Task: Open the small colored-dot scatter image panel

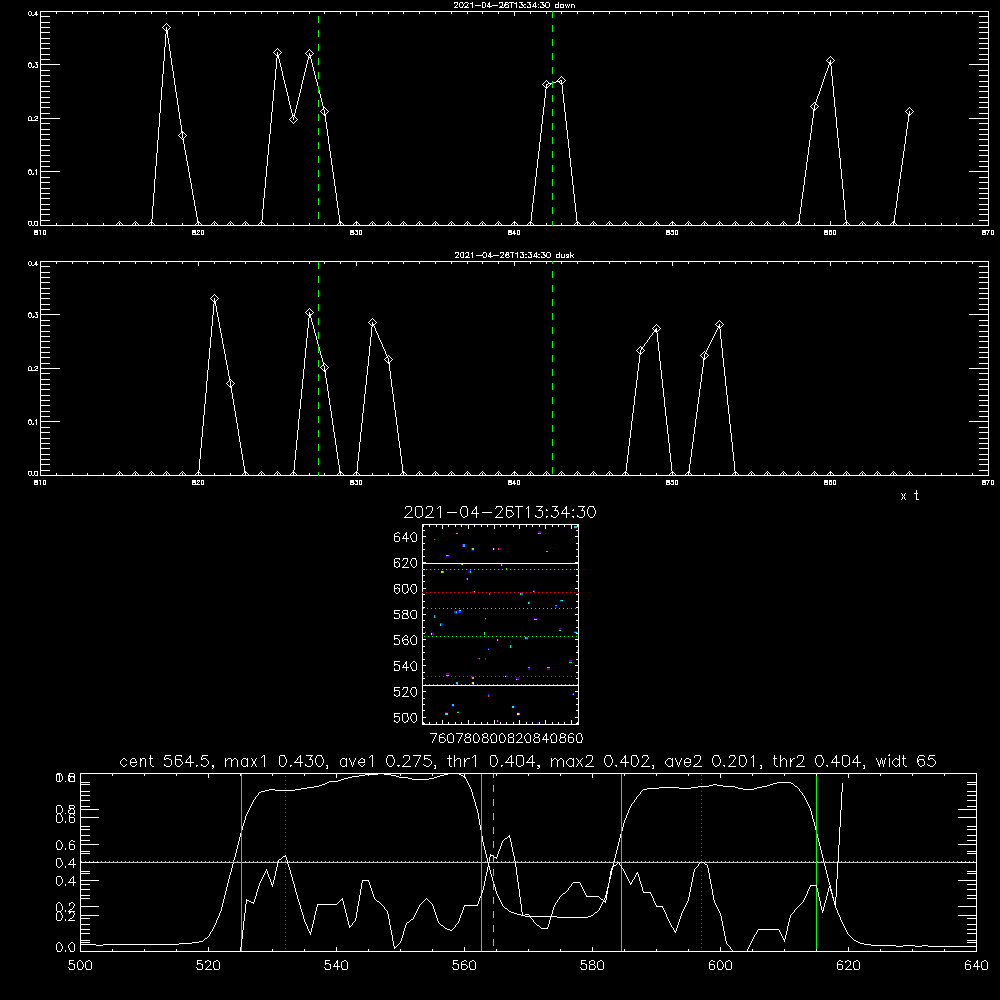Action: tap(500, 624)
